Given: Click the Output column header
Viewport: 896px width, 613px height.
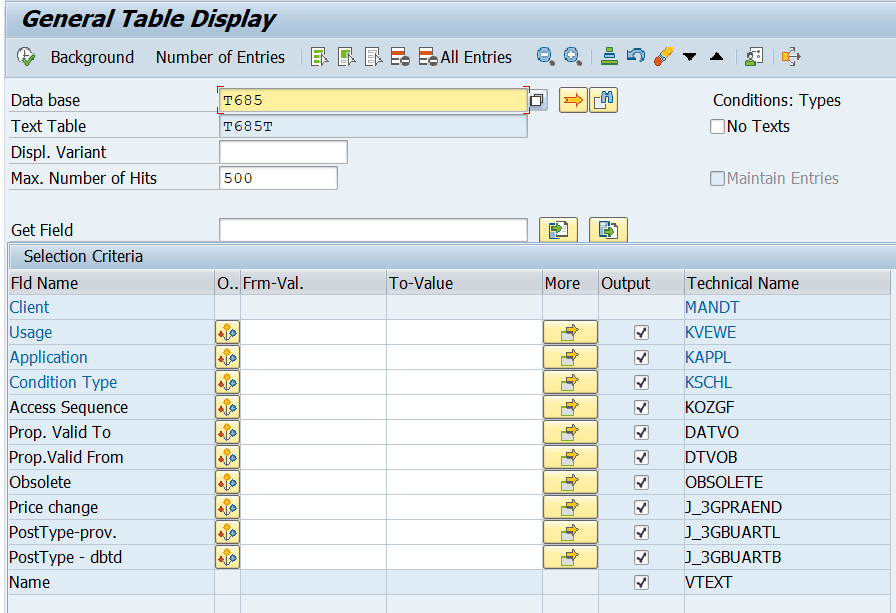Looking at the screenshot, I should pos(641,283).
